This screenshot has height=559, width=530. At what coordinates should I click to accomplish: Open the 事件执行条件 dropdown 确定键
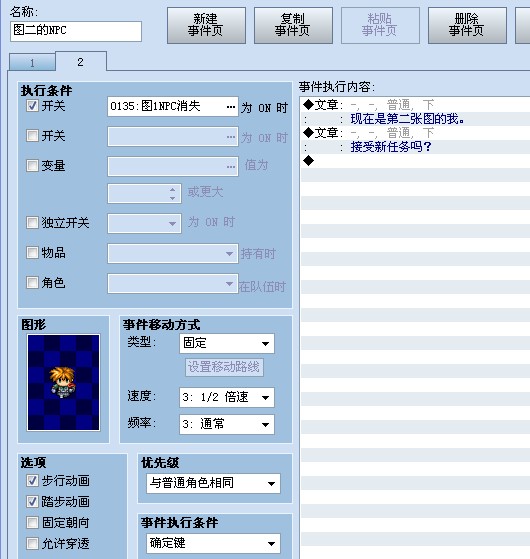pos(213,543)
